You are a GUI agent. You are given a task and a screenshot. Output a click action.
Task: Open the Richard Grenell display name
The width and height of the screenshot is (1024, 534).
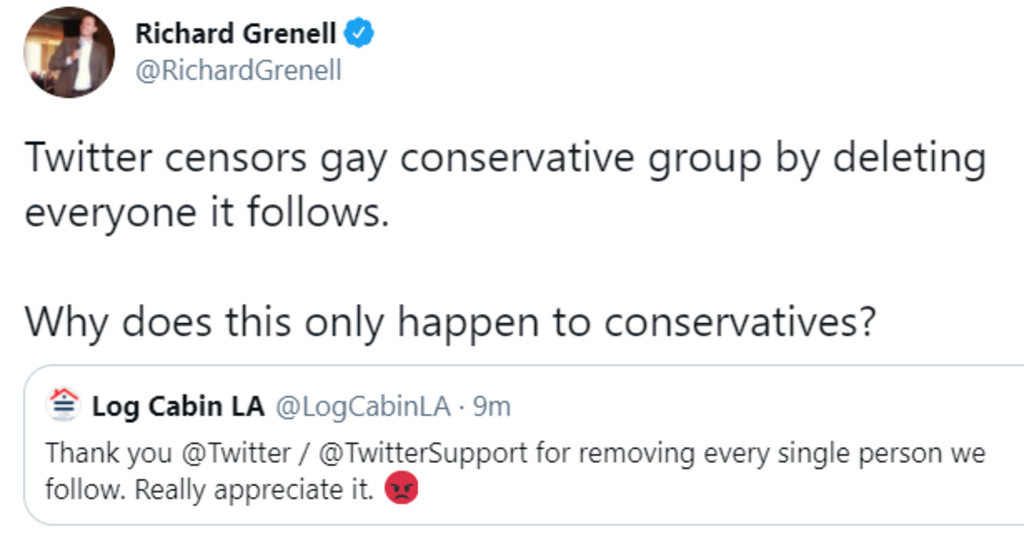[x=235, y=33]
